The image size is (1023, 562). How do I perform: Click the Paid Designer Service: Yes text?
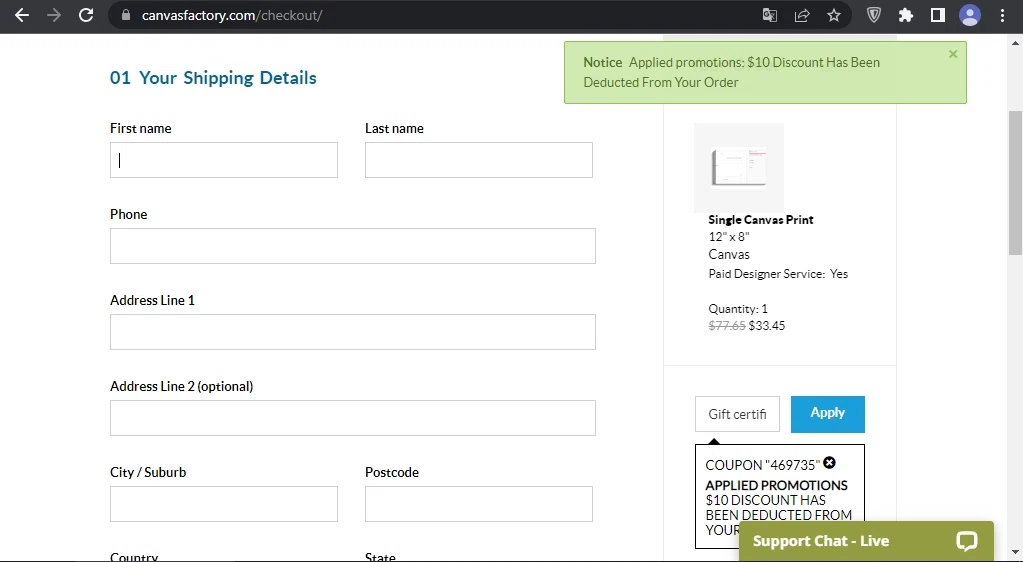[x=778, y=274]
